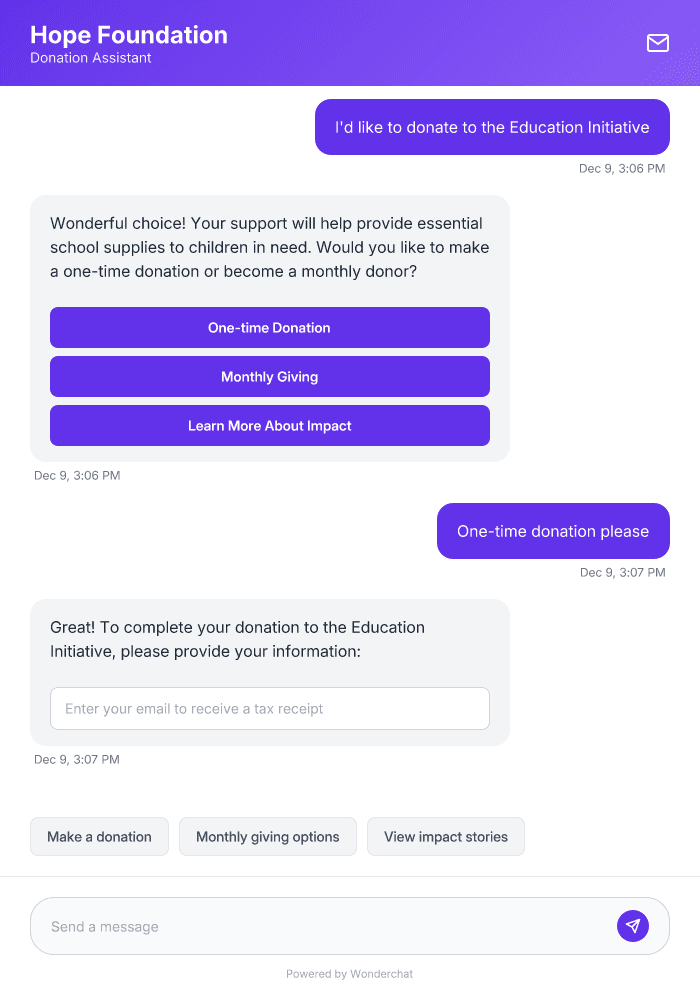Click the Great! donation information message bubble
Viewport: 700px width, 1000px height.
click(x=269, y=640)
